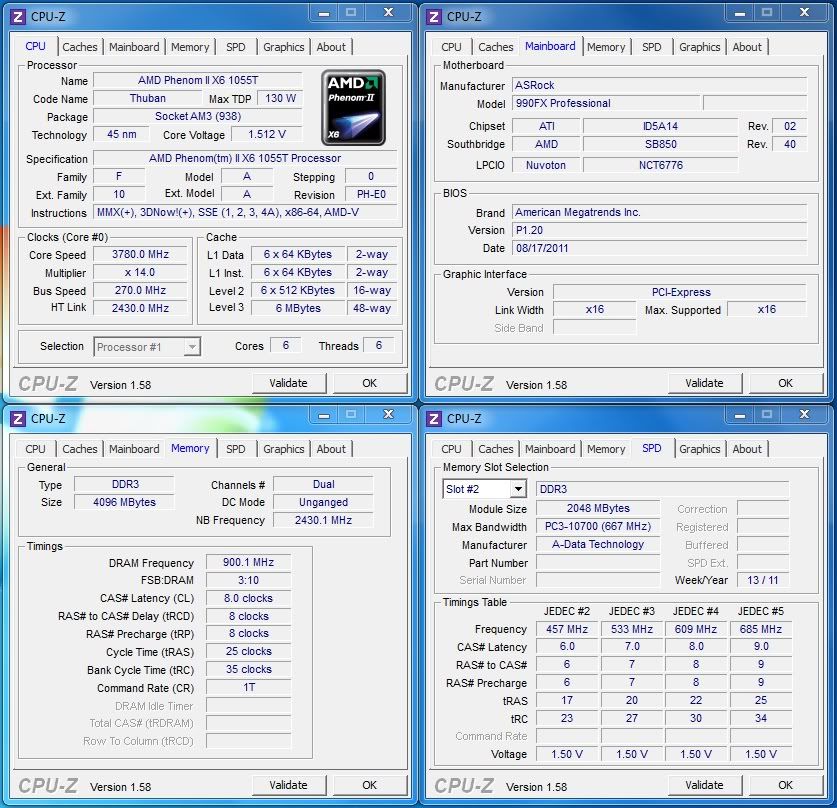Click OK in the Memory tab window
837x808 pixels.
[x=369, y=785]
